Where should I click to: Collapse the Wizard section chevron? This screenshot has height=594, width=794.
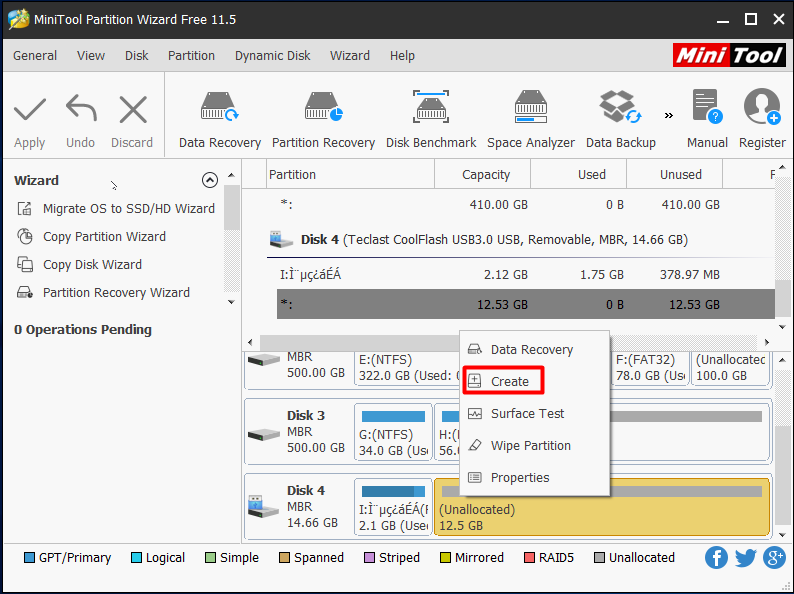(210, 180)
